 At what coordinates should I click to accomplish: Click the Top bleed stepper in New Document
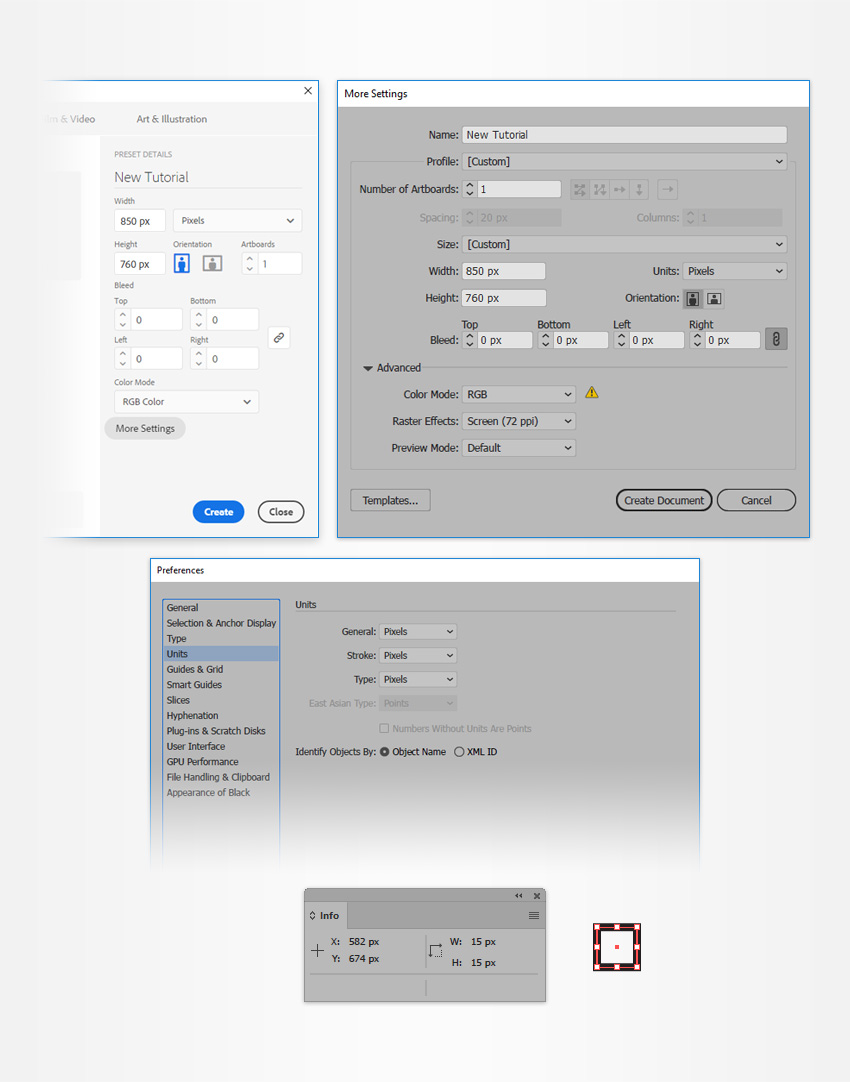click(x=123, y=319)
